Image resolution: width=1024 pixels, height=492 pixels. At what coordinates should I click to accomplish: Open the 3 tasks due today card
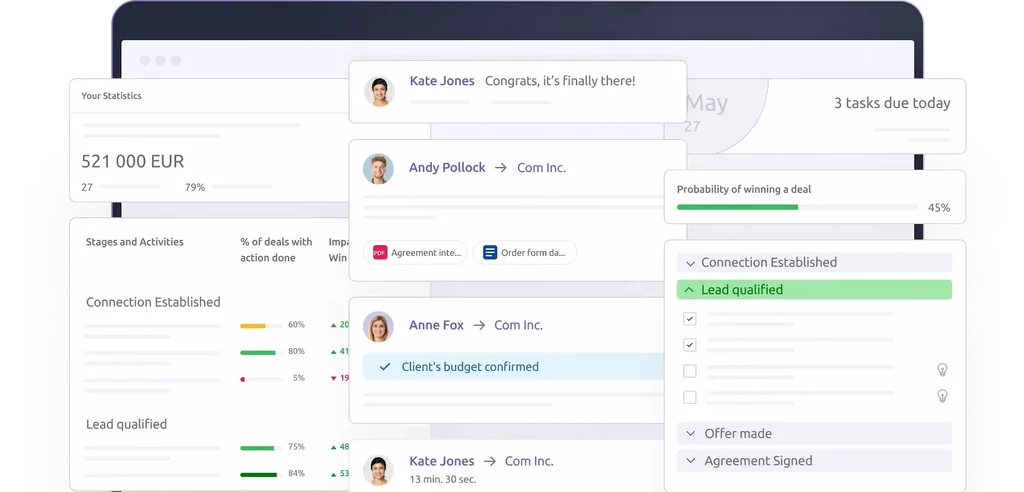coord(892,103)
